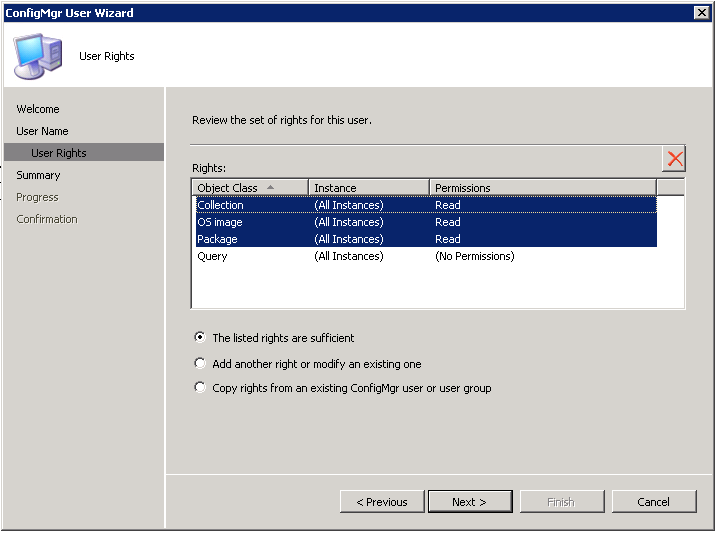Click the computer icon in wizard header
Screen dimensions: 716x533
(x=37, y=56)
